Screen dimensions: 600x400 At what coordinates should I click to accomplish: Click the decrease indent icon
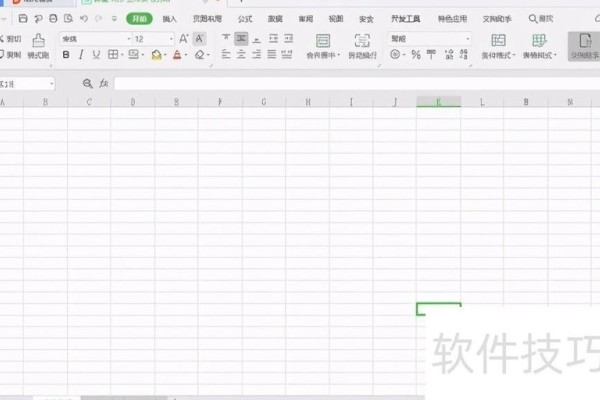pyautogui.click(x=273, y=38)
